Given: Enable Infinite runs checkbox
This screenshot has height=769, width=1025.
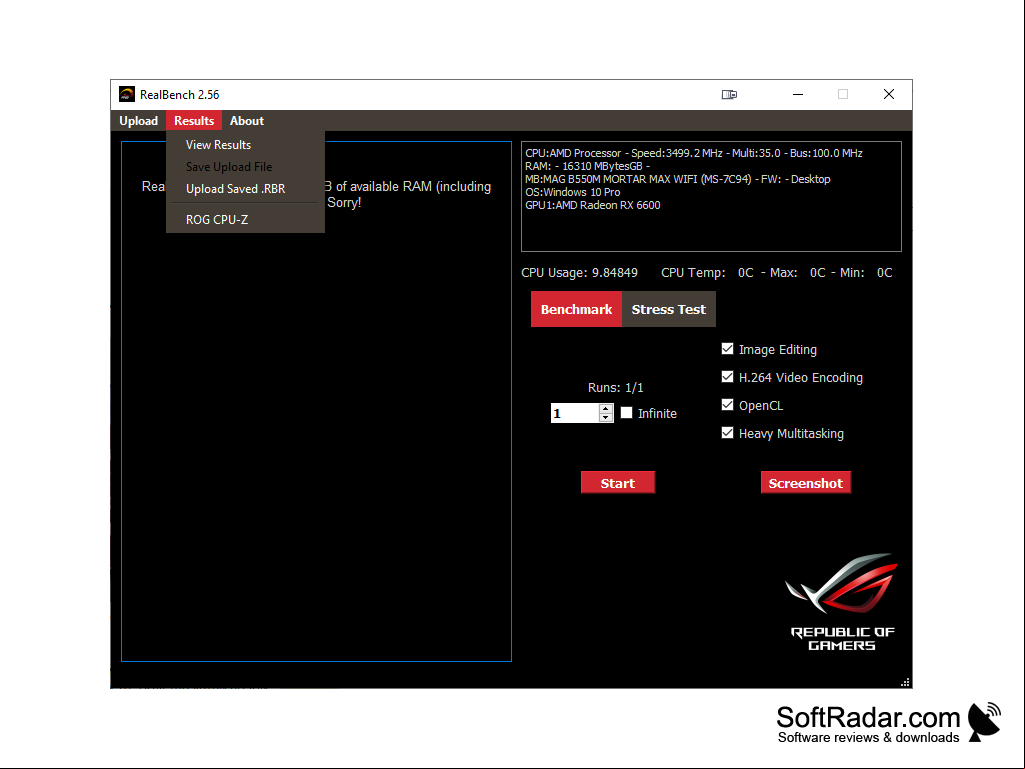Looking at the screenshot, I should coord(626,413).
